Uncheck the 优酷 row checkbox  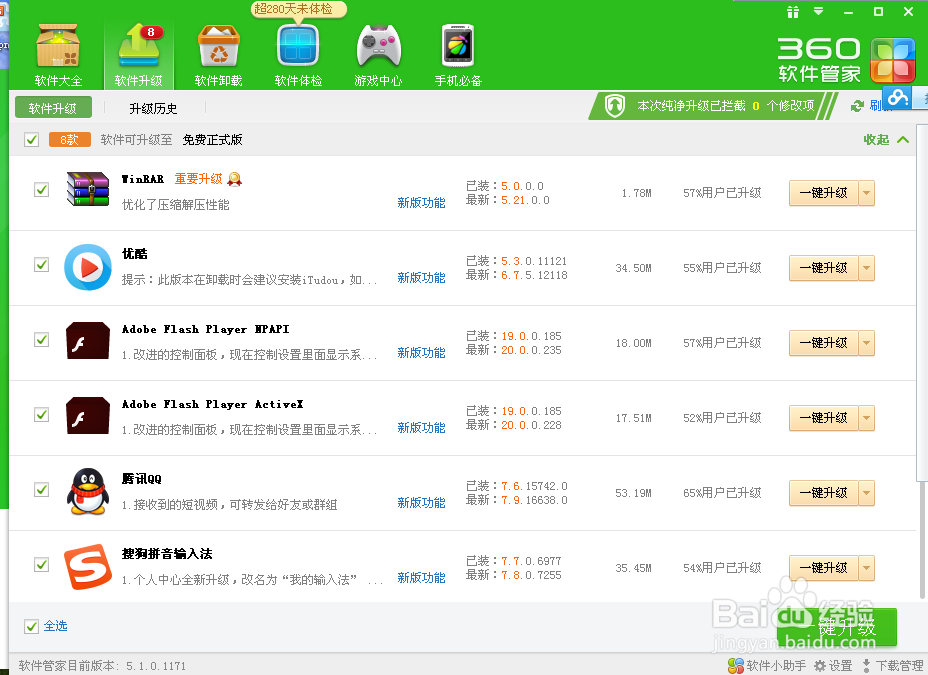tap(41, 264)
